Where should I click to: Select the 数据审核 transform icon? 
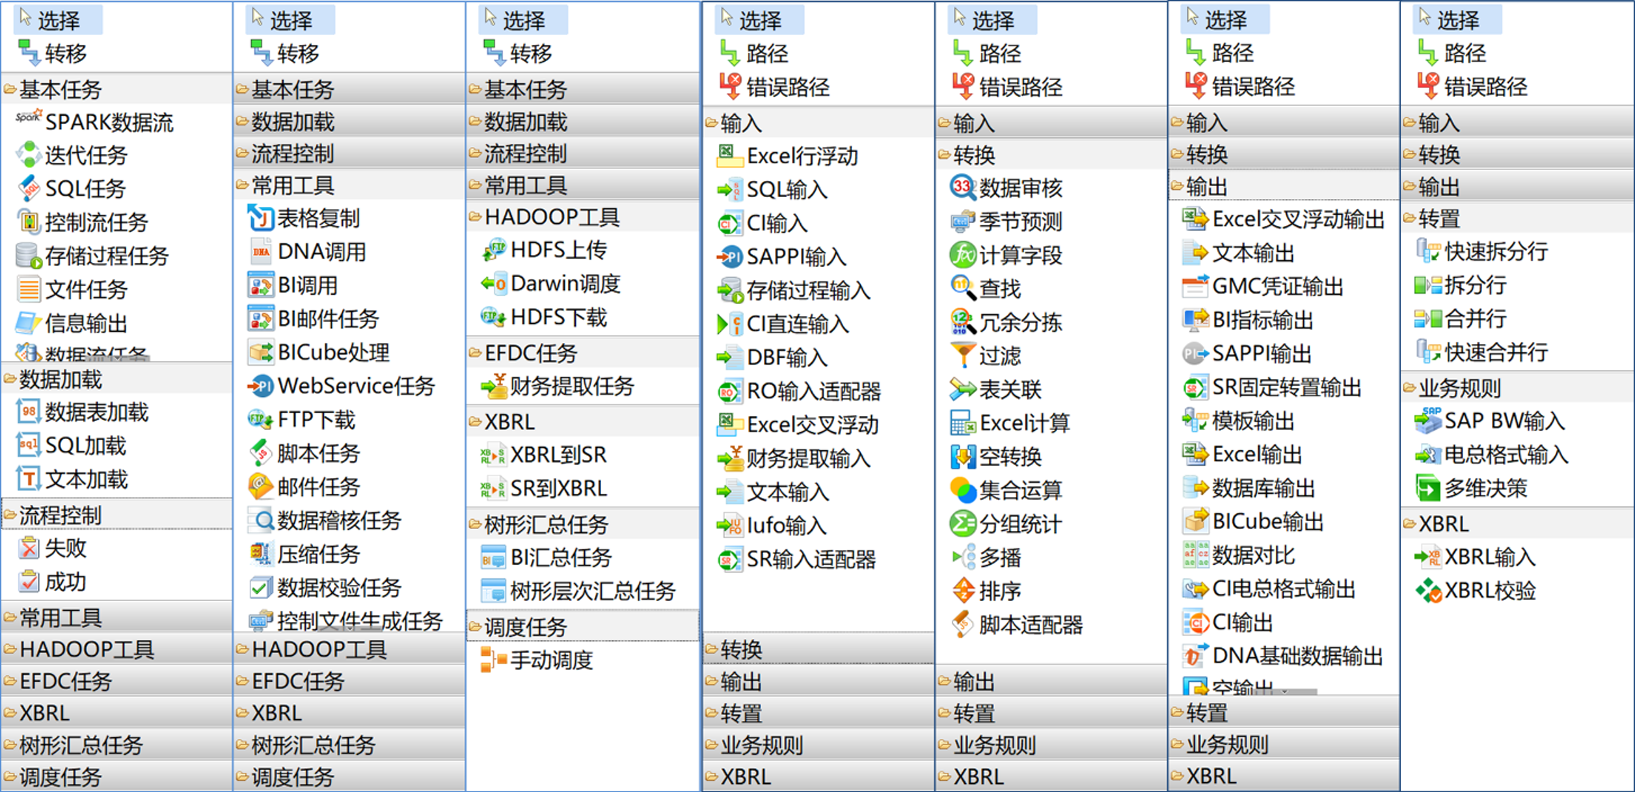point(962,188)
